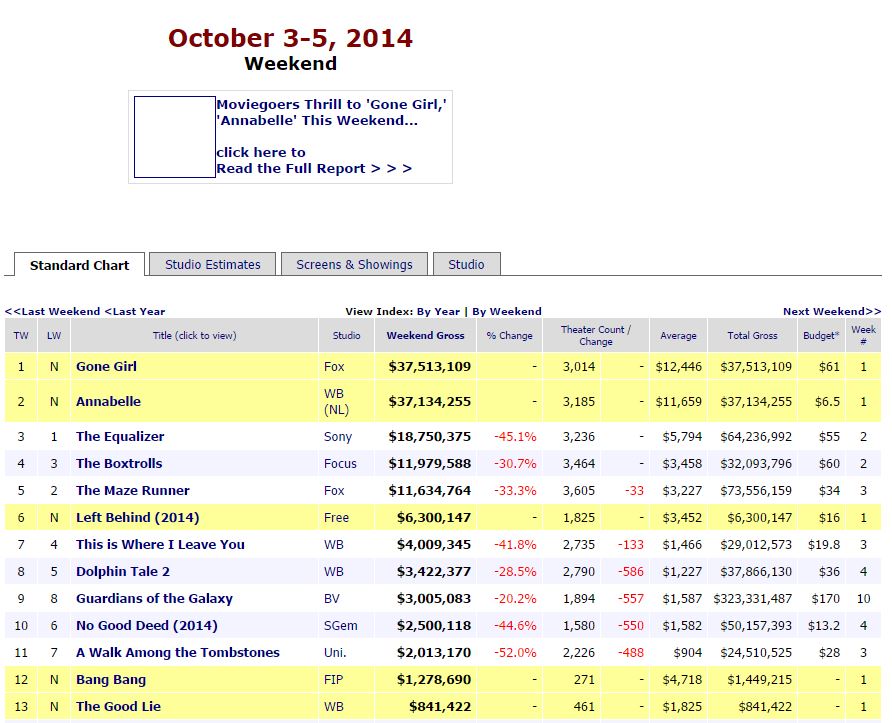Viewport: 892px width, 723px height.
Task: Go to Last Weekend link
Action: [x=53, y=311]
